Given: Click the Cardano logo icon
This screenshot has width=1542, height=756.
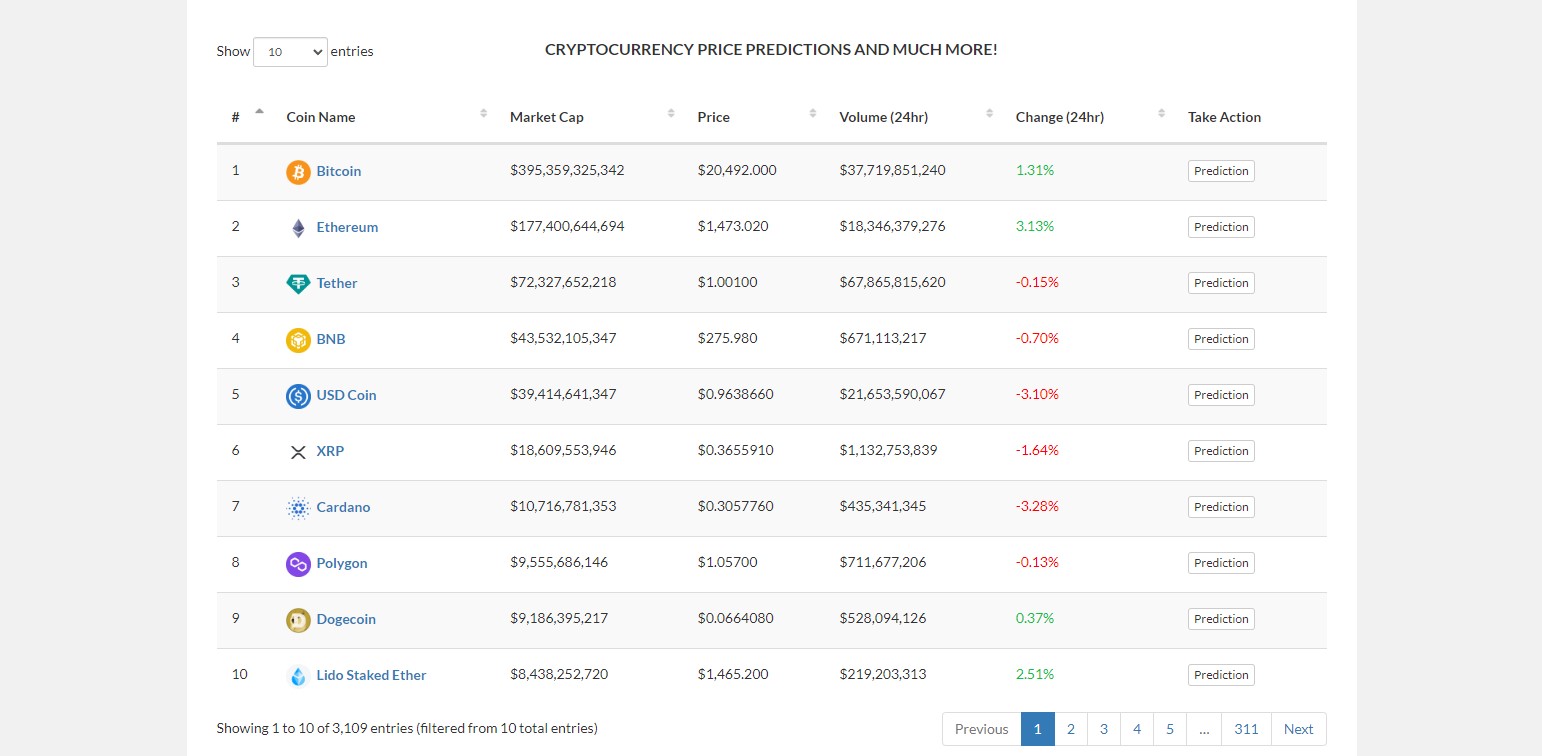Looking at the screenshot, I should click(298, 507).
